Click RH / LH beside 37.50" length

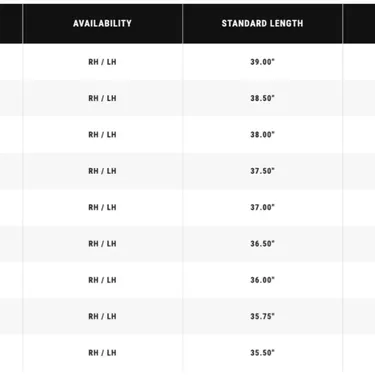[102, 171]
